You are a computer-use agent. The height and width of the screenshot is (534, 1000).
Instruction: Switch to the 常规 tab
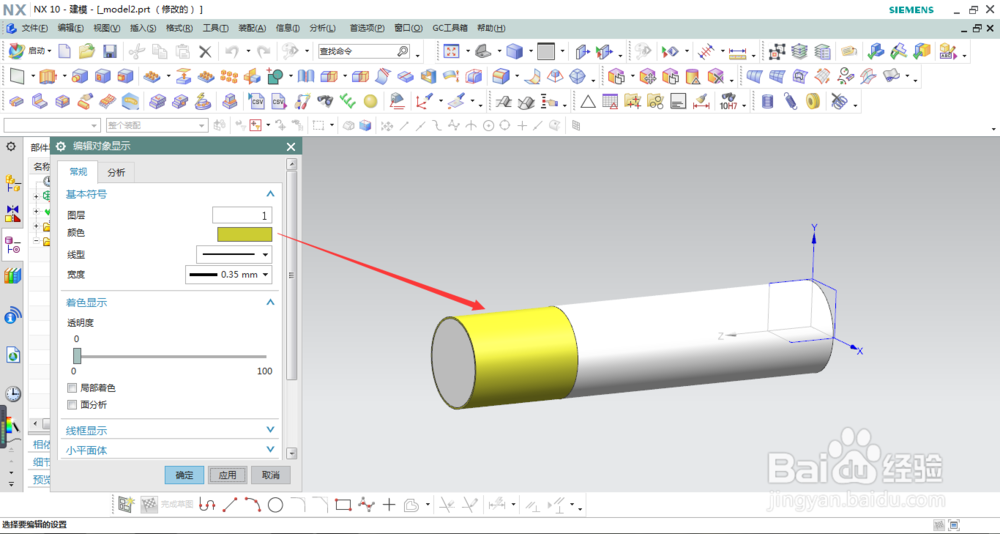[x=78, y=172]
